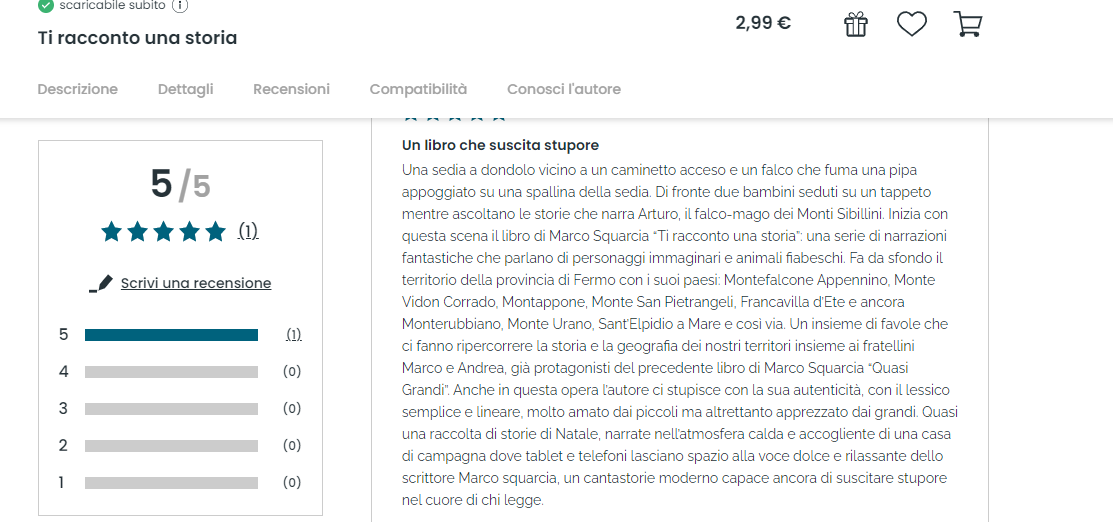Click the pencil icon for writing review
The image size is (1113, 522).
(101, 284)
